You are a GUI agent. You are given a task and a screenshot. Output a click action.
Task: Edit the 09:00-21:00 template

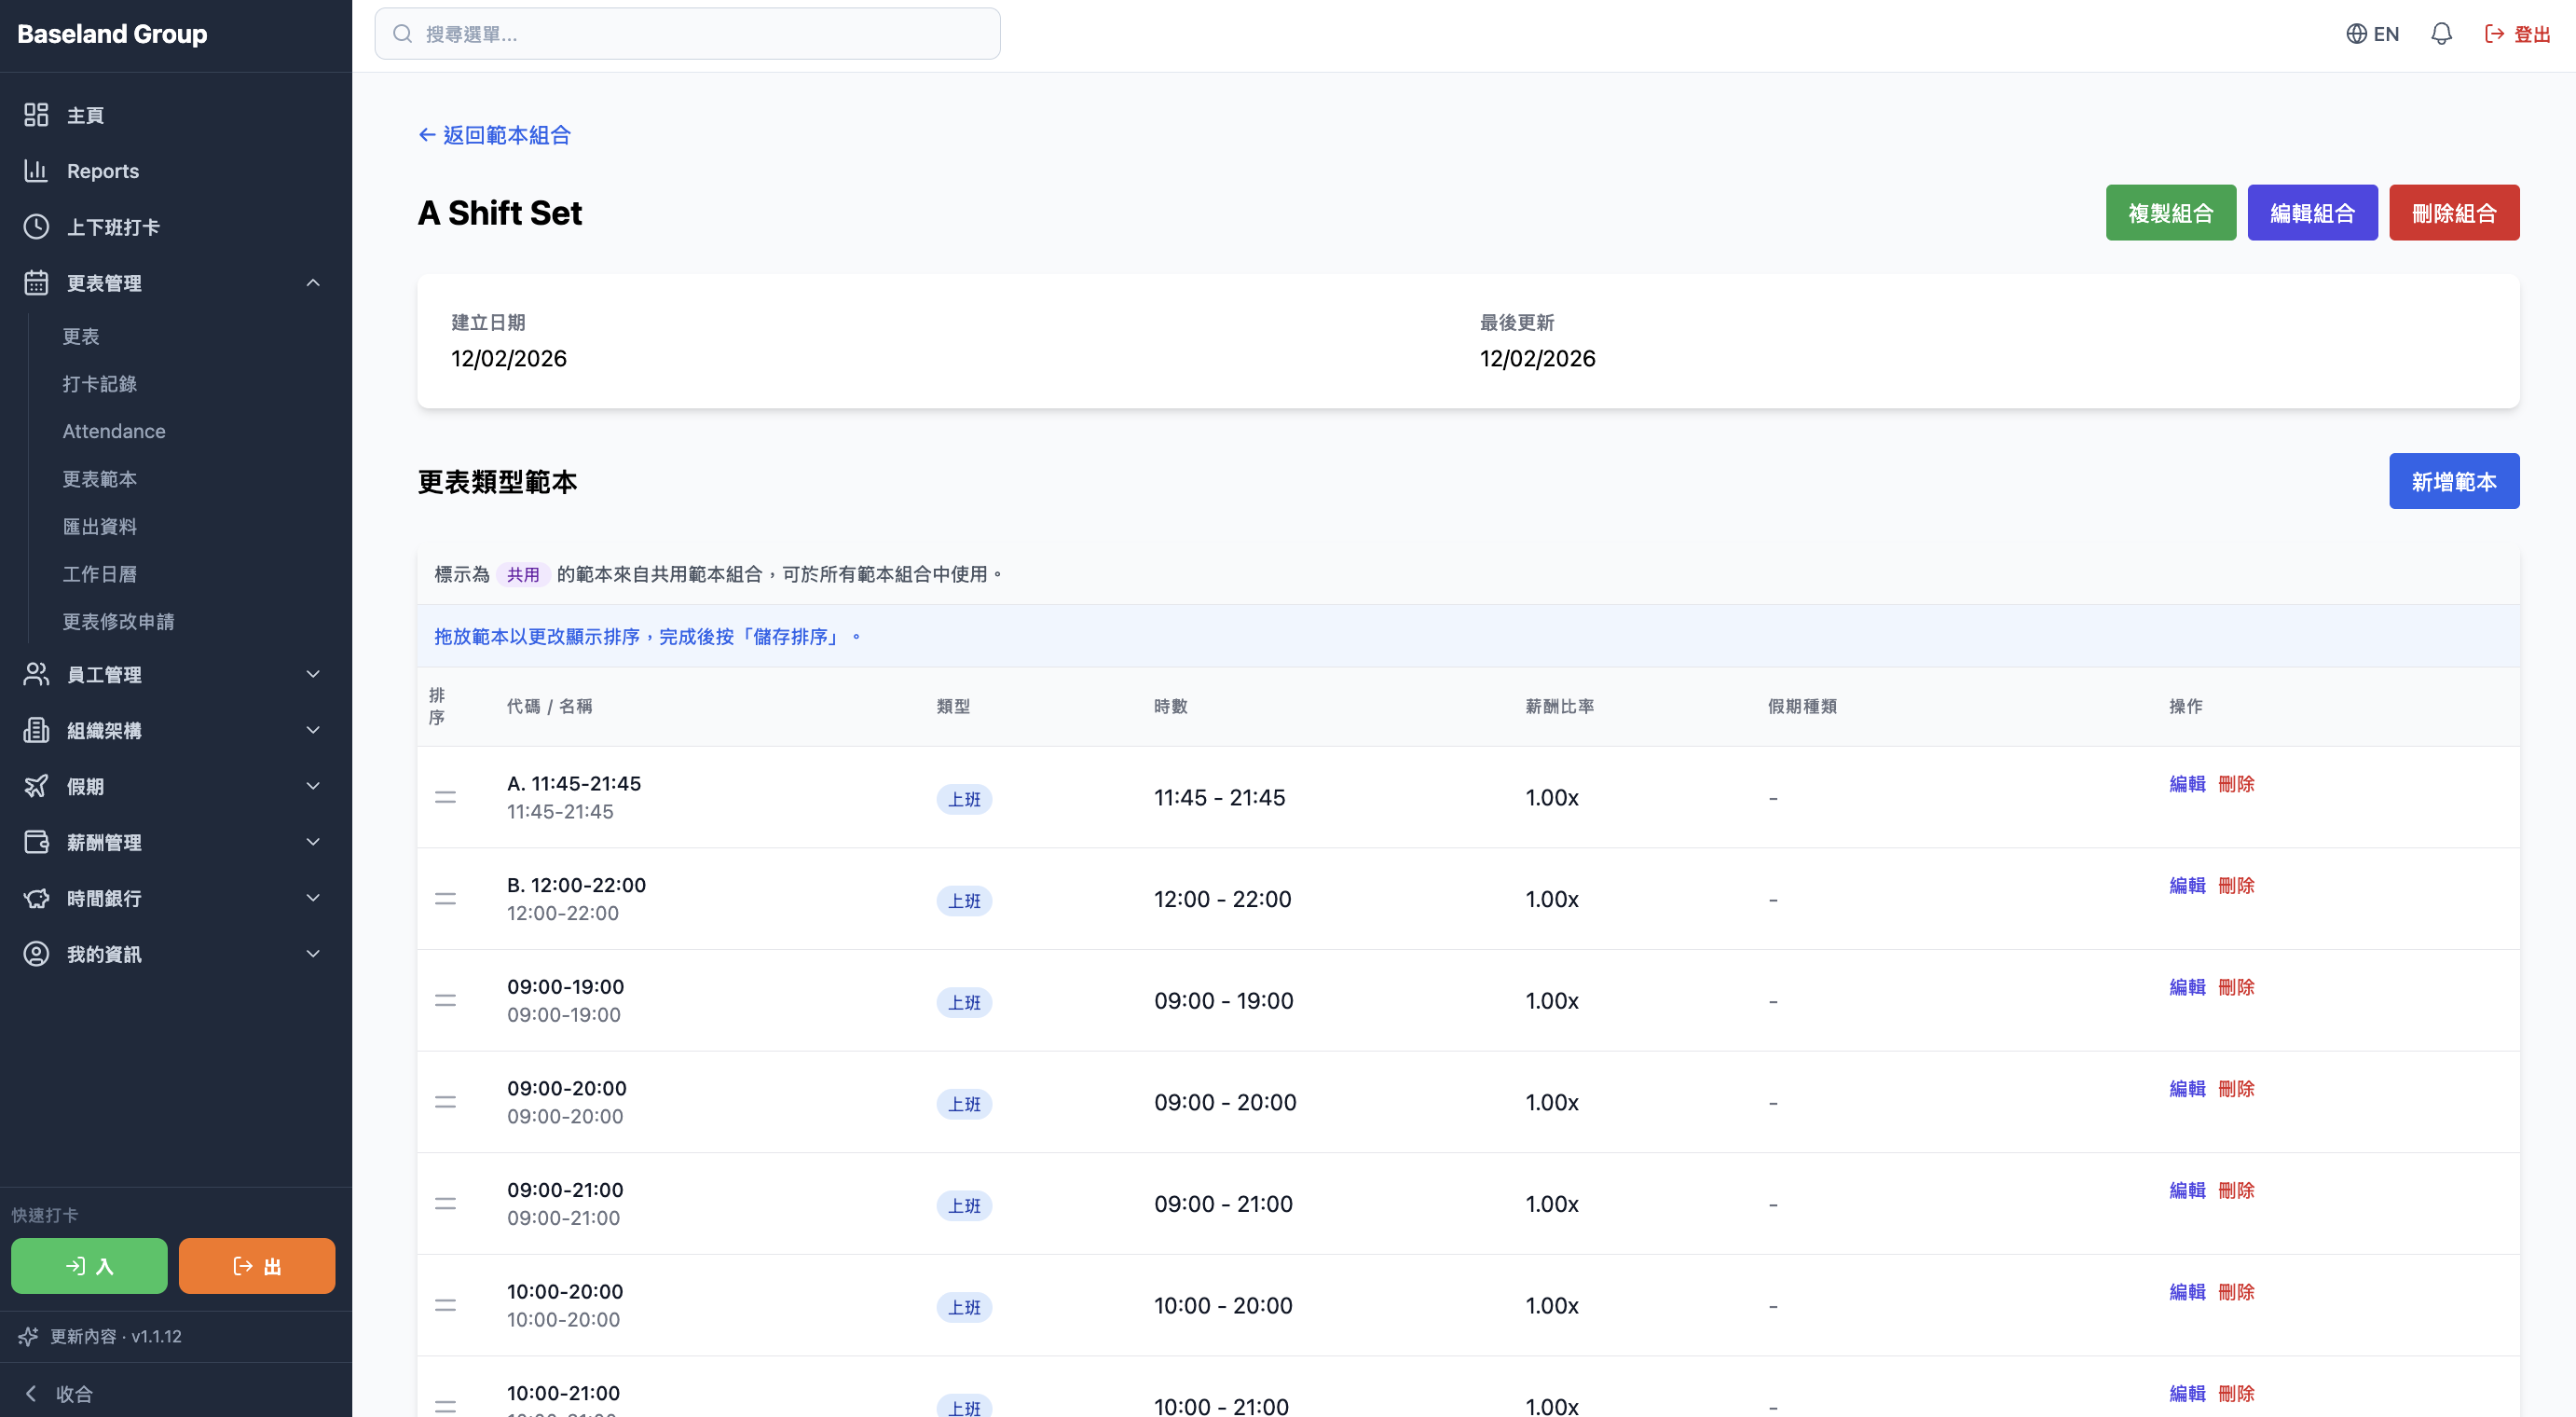[x=2187, y=1190]
